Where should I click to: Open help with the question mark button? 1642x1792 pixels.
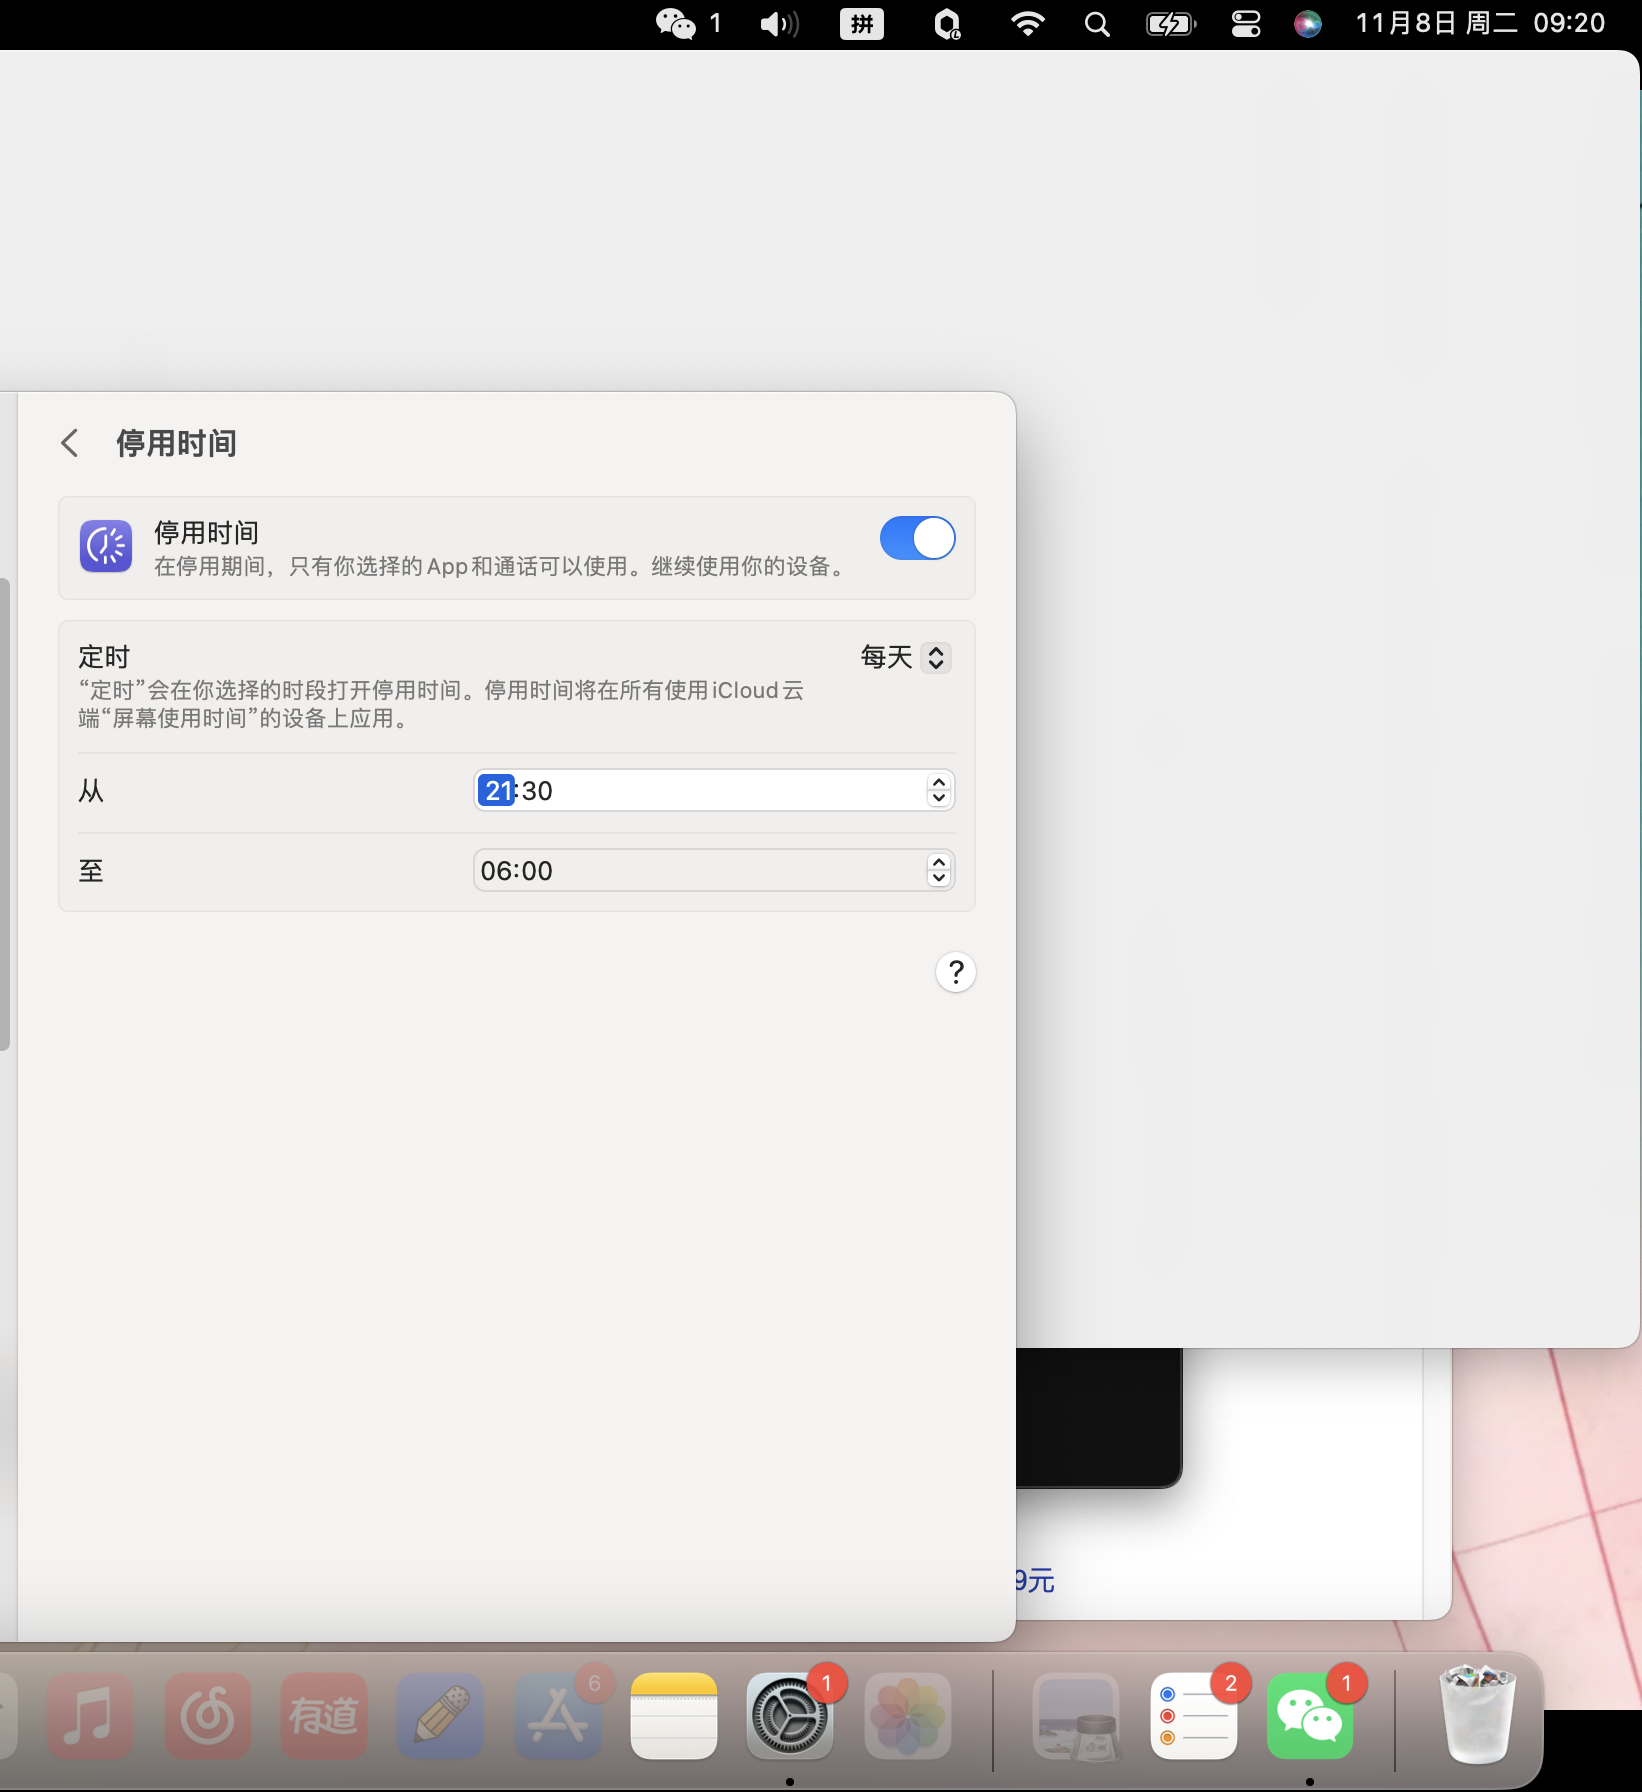click(955, 972)
